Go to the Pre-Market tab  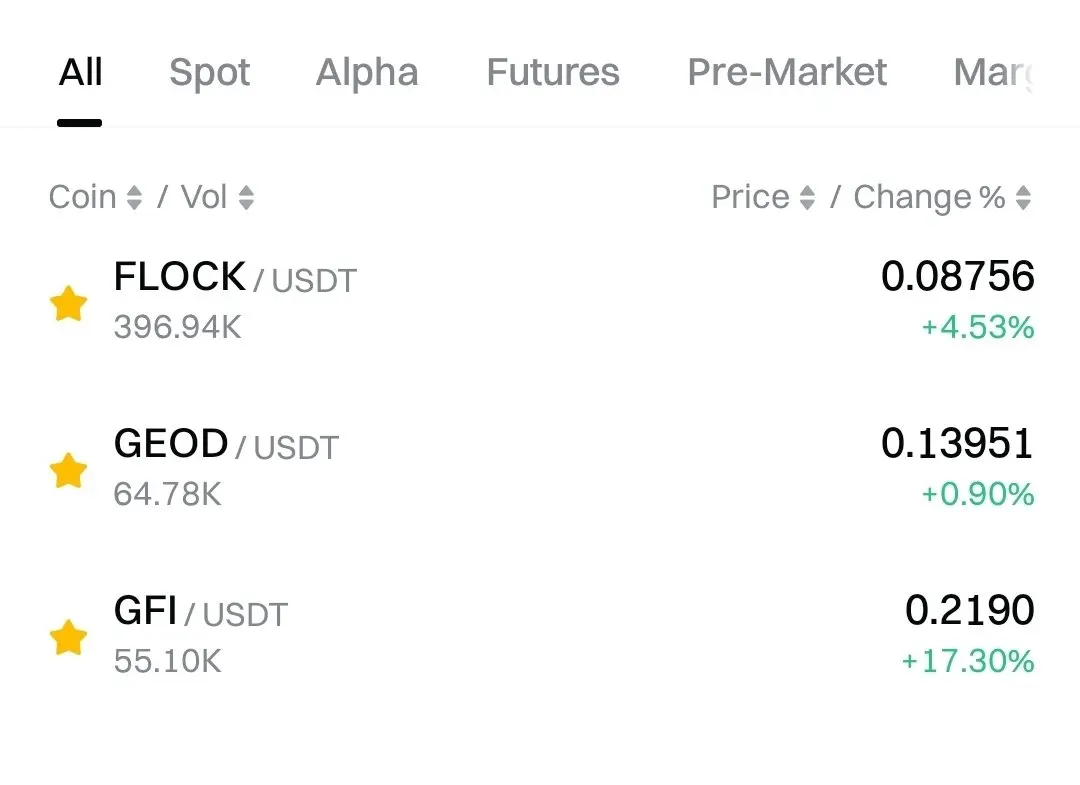tap(787, 73)
